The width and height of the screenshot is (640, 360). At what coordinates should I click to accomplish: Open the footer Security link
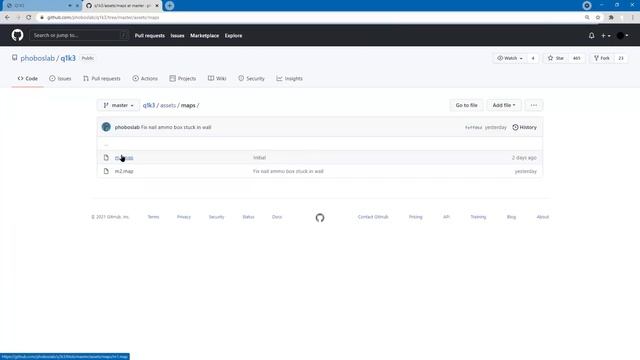point(216,217)
